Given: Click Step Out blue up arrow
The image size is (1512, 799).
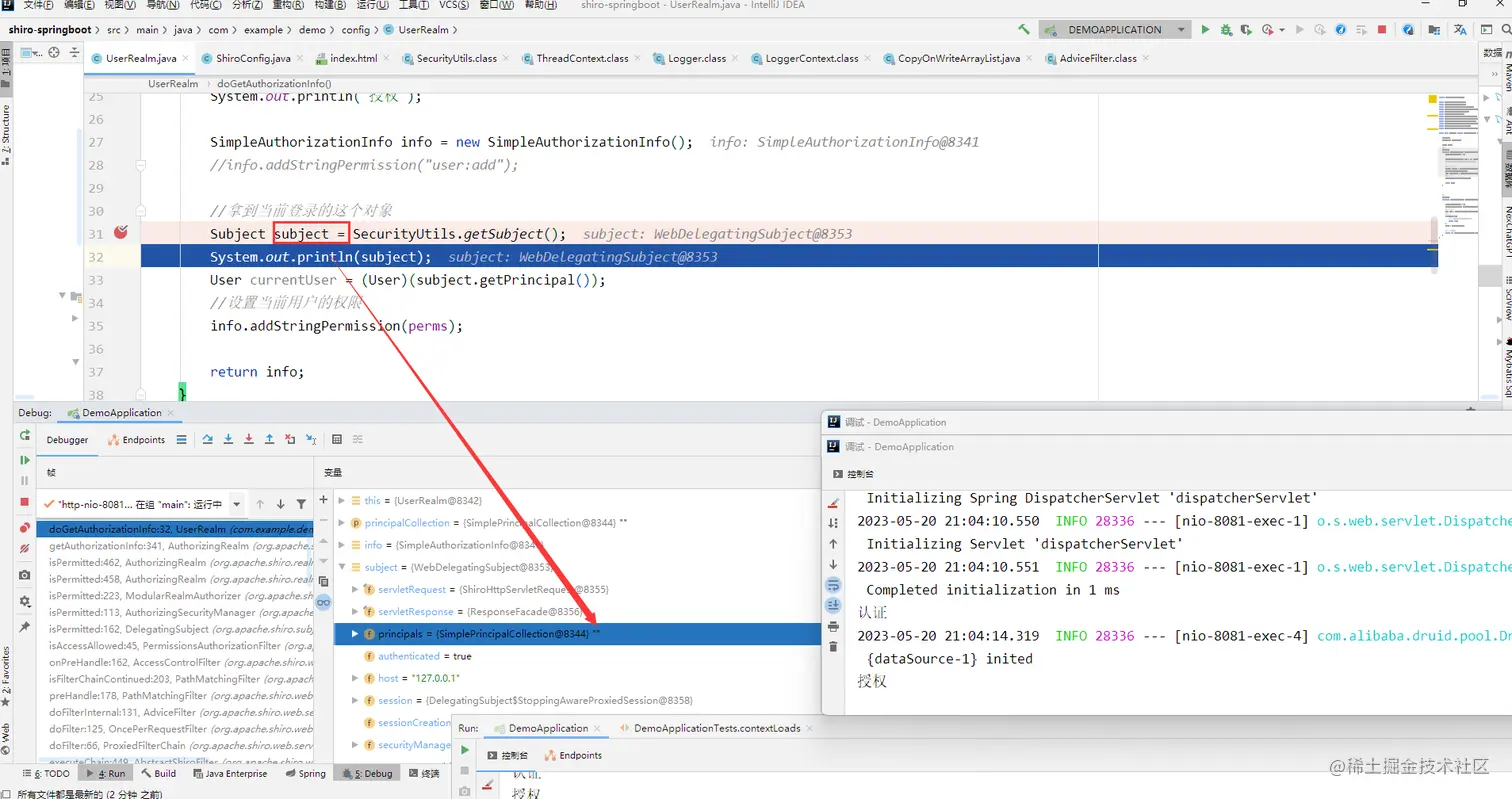Looking at the screenshot, I should point(269,439).
